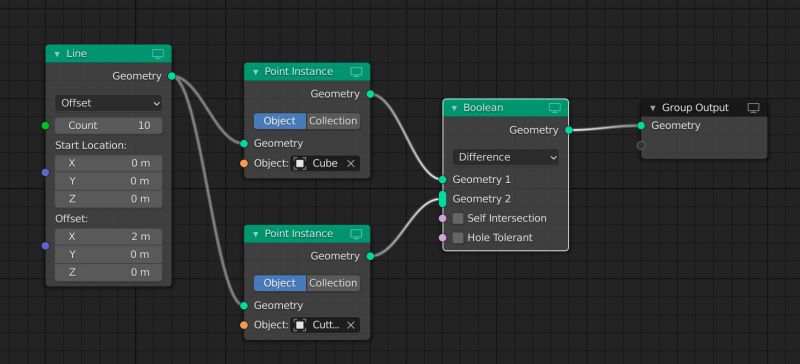Click the Start Location vector socket
Image resolution: width=800 pixels, height=364 pixels.
pos(45,173)
